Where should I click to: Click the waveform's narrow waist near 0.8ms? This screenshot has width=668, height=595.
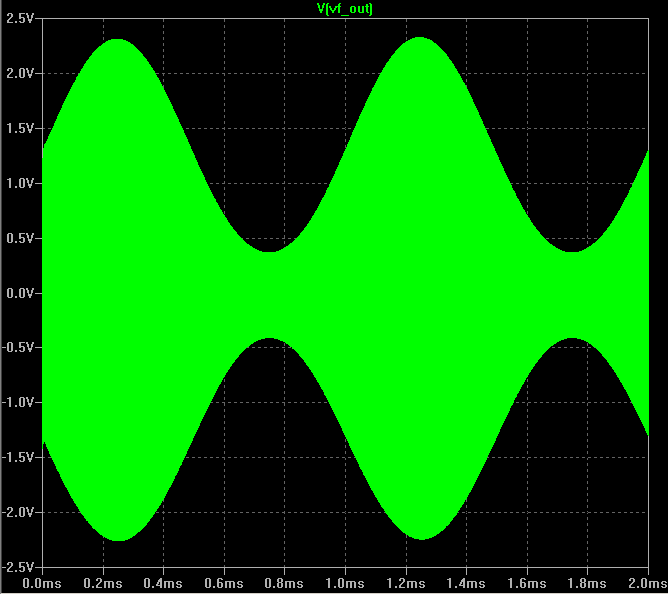(x=269, y=295)
